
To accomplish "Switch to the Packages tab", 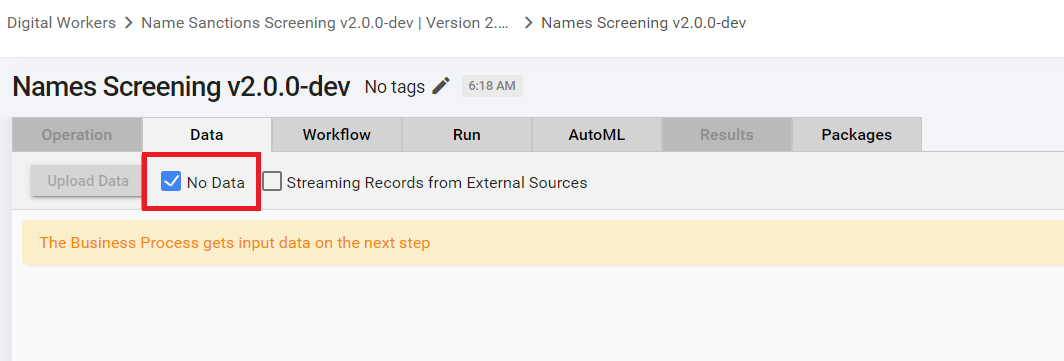I will pos(856,134).
